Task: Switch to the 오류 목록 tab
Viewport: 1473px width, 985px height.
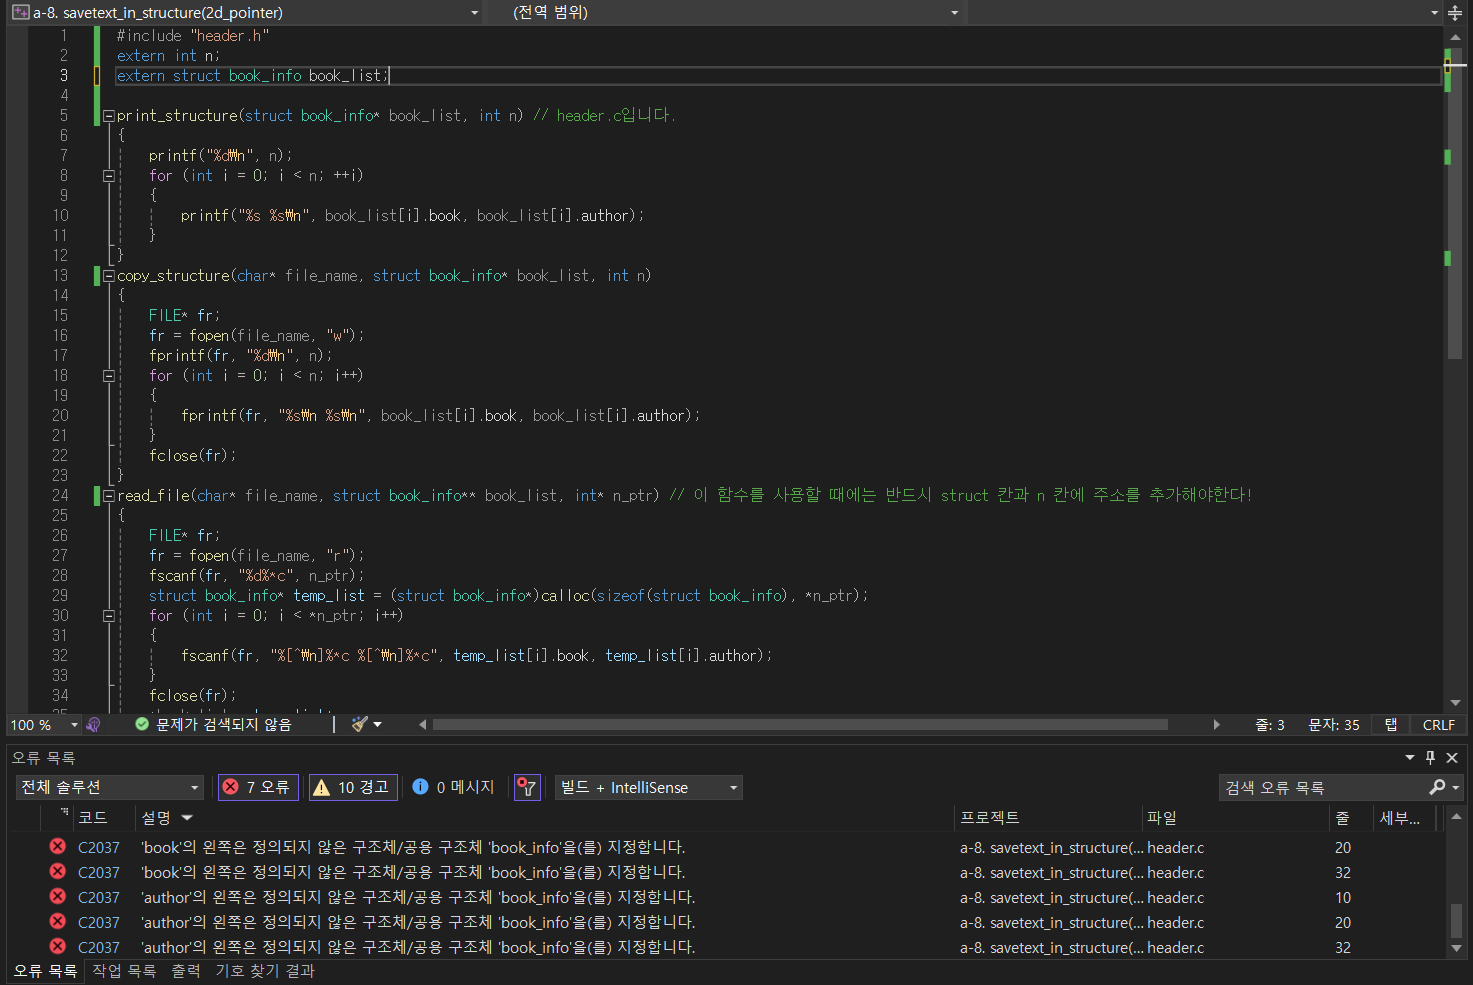Action: point(46,971)
